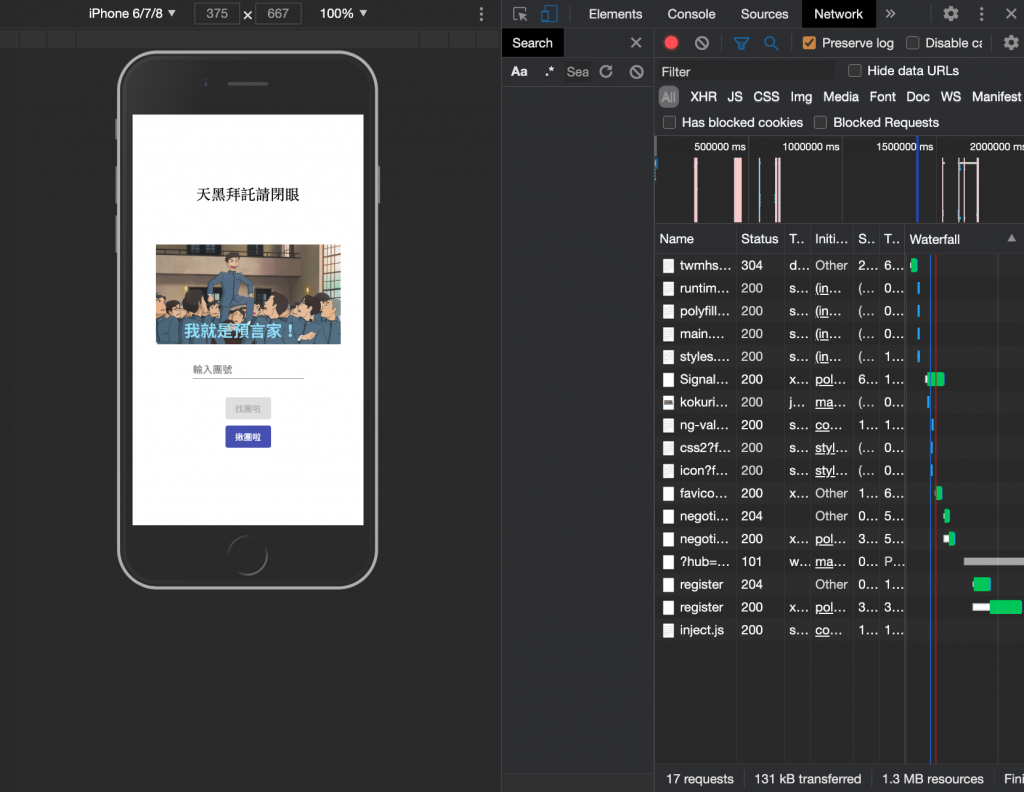Image resolution: width=1024 pixels, height=792 pixels.
Task: Click the grey 找團啦 button
Action: [248, 409]
